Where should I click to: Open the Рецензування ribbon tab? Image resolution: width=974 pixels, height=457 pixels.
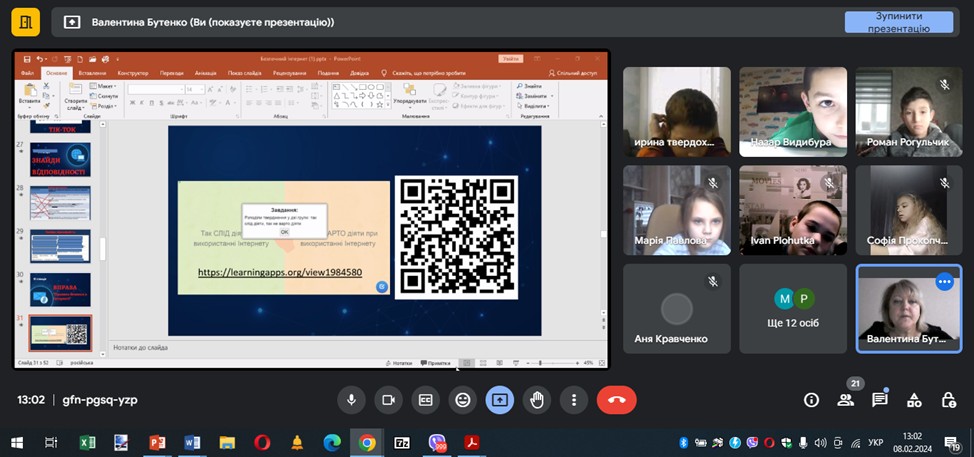(289, 73)
